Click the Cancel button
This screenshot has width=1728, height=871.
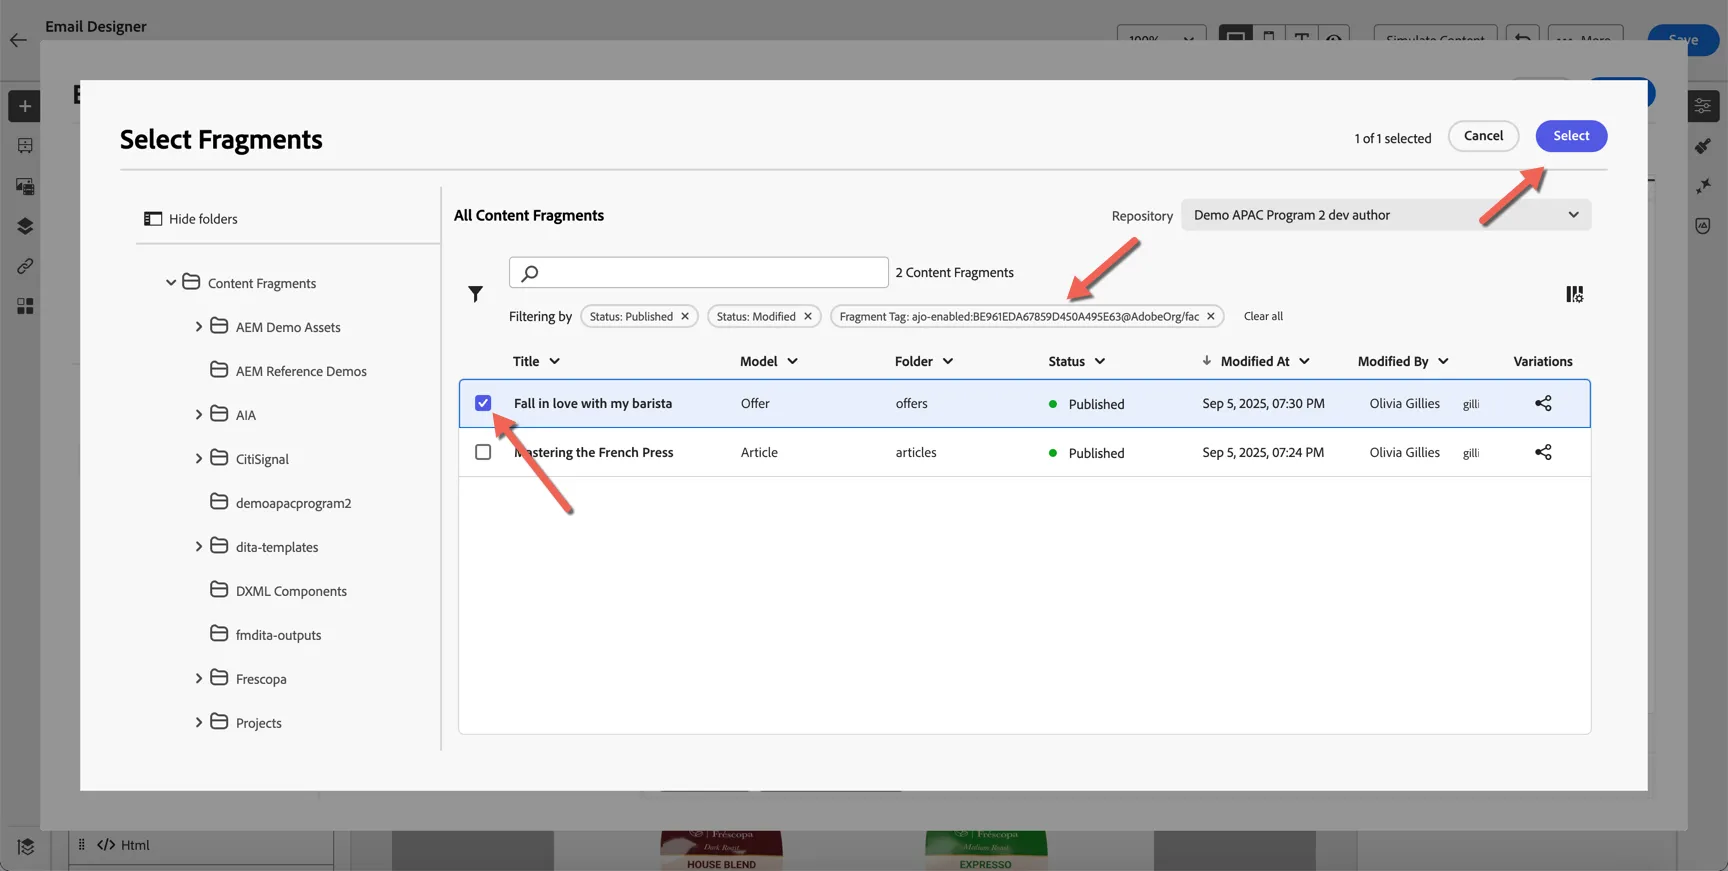click(x=1483, y=136)
